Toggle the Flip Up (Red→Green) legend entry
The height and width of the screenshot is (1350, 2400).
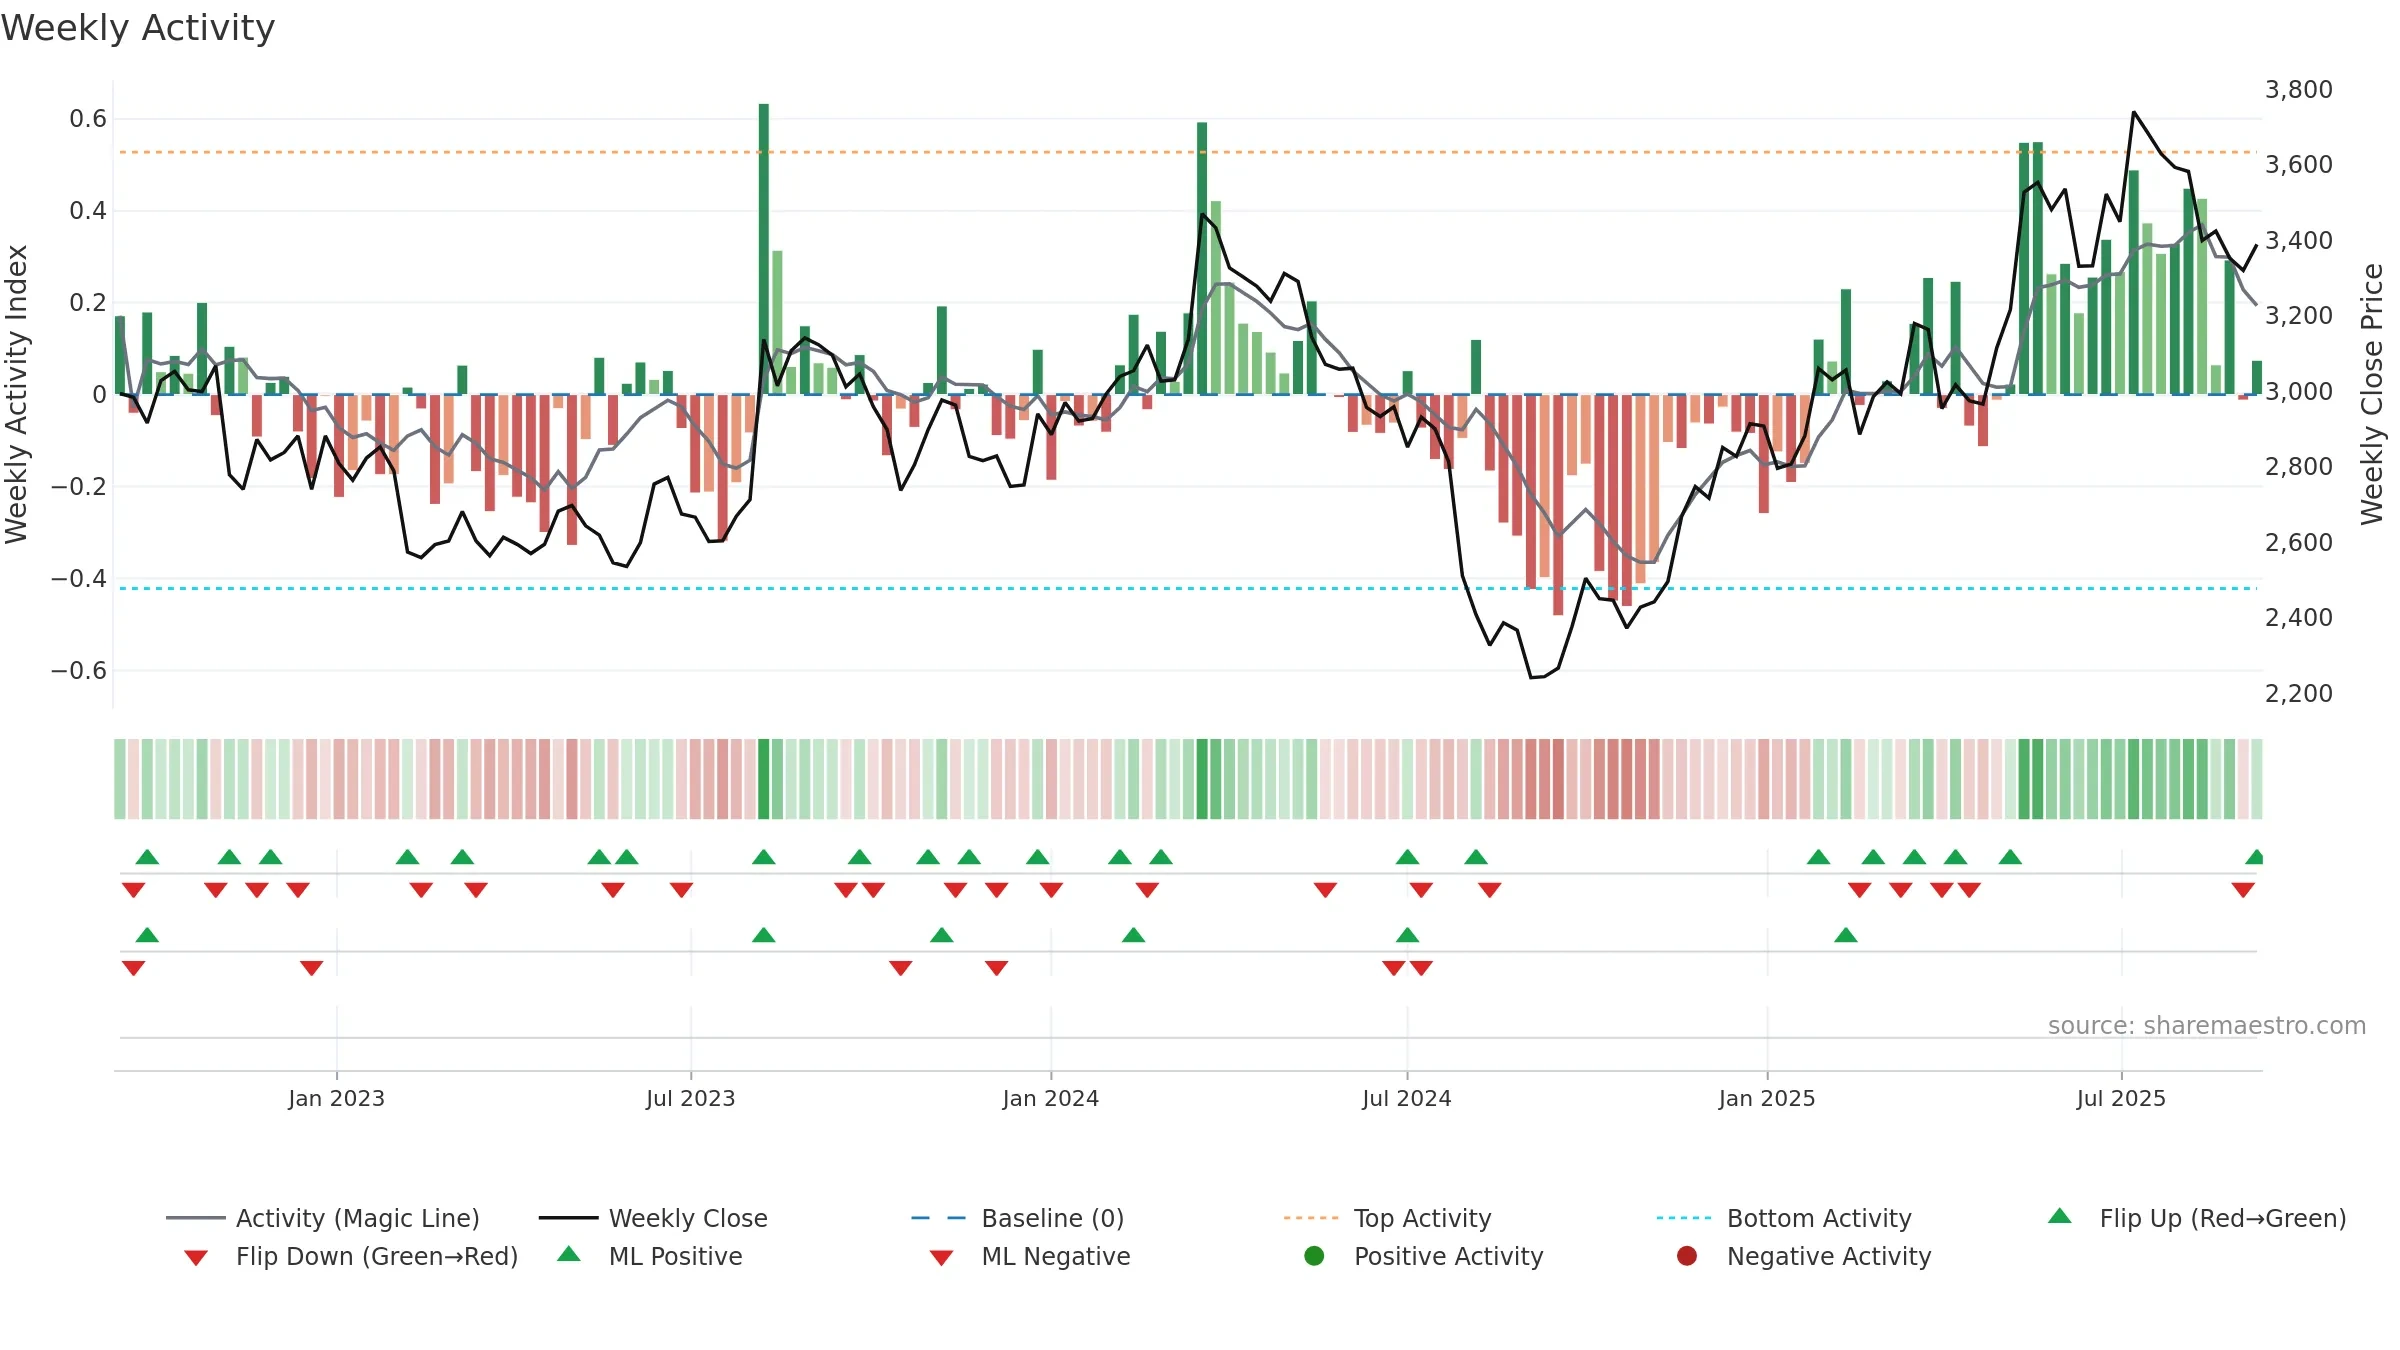pos(2197,1218)
